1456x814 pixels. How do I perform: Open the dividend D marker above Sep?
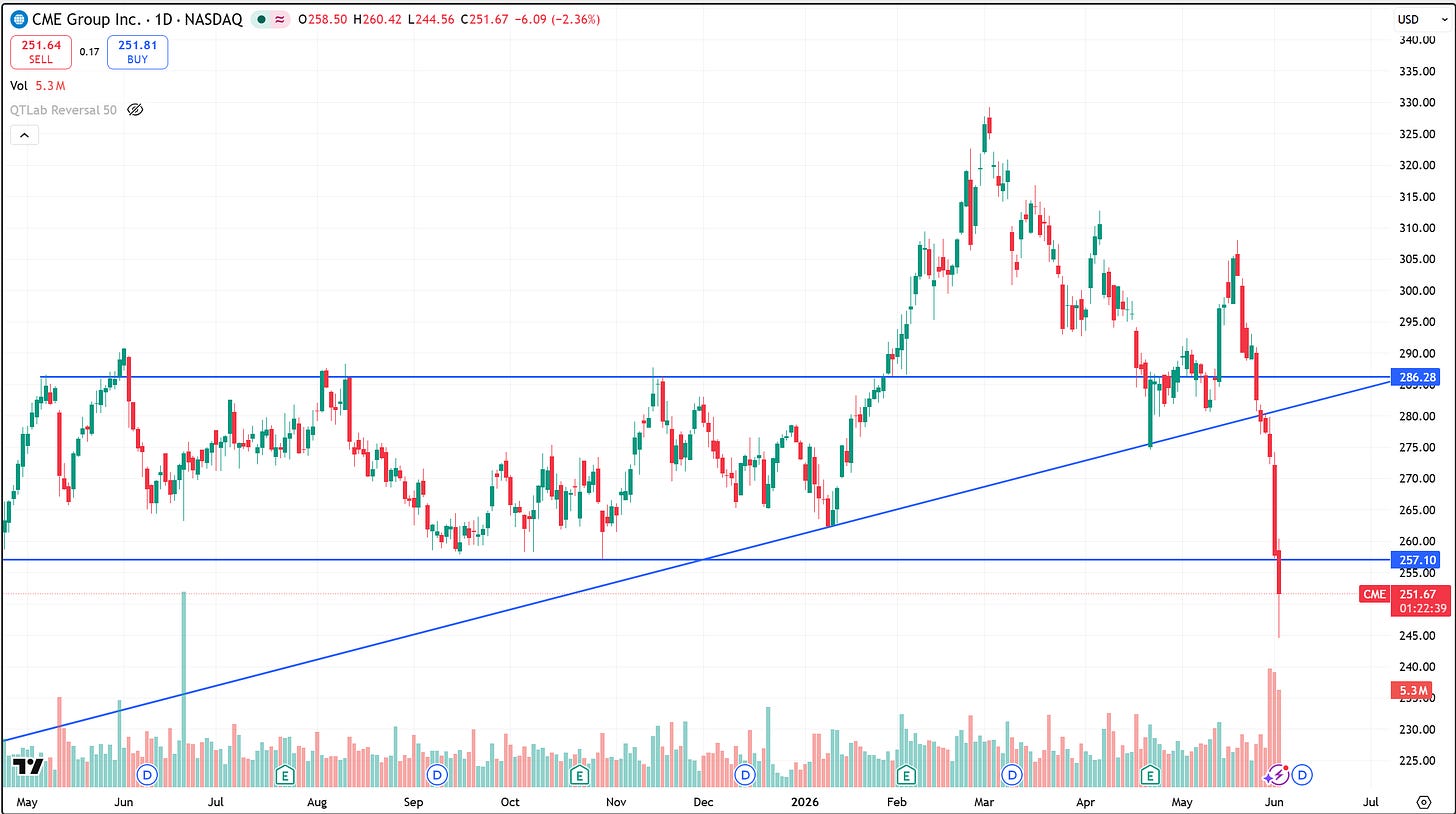click(437, 775)
